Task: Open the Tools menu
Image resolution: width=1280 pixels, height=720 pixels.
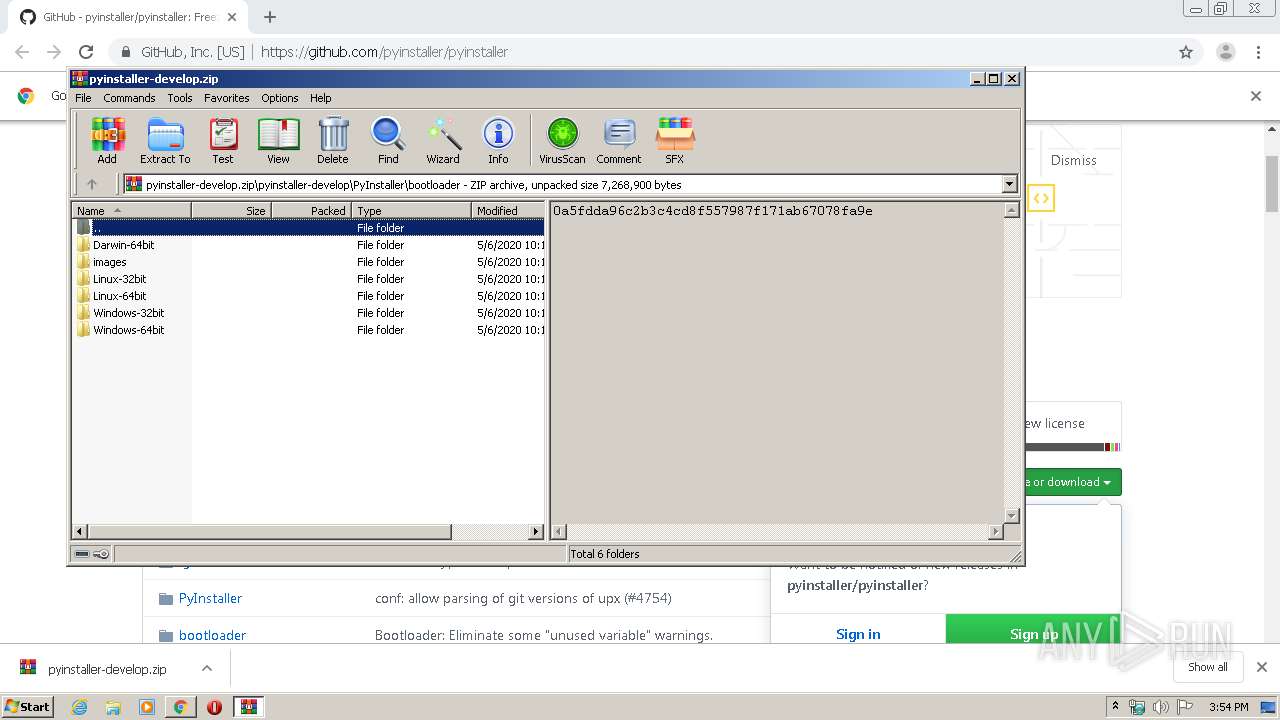Action: pyautogui.click(x=180, y=98)
